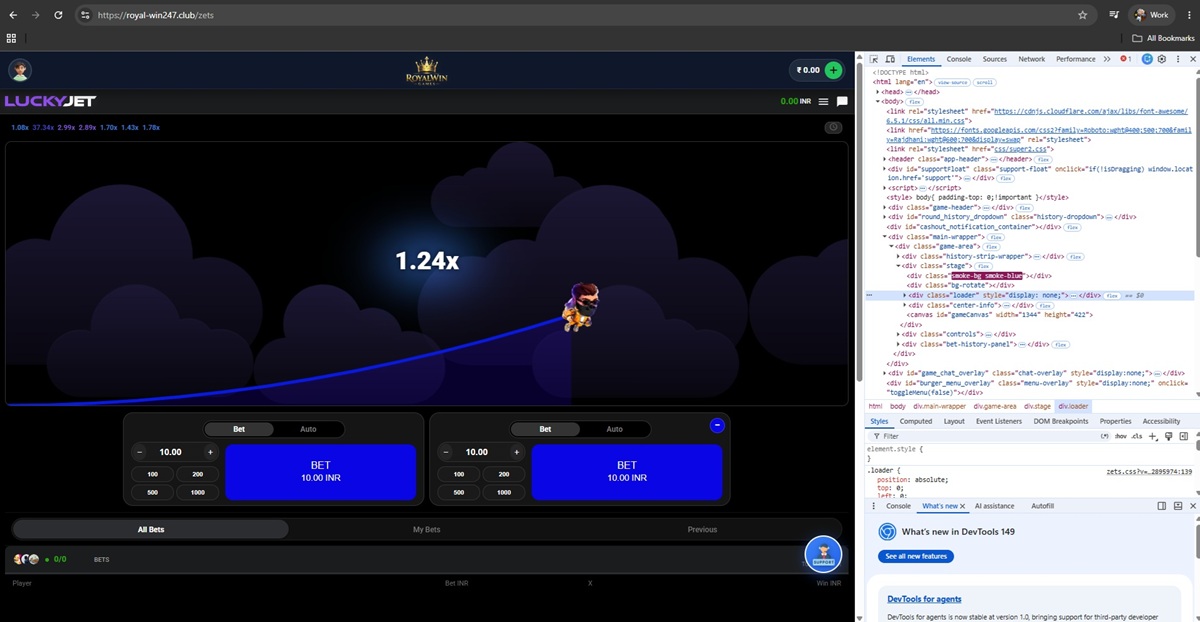
Task: Switch to the Network tab
Action: click(1032, 59)
